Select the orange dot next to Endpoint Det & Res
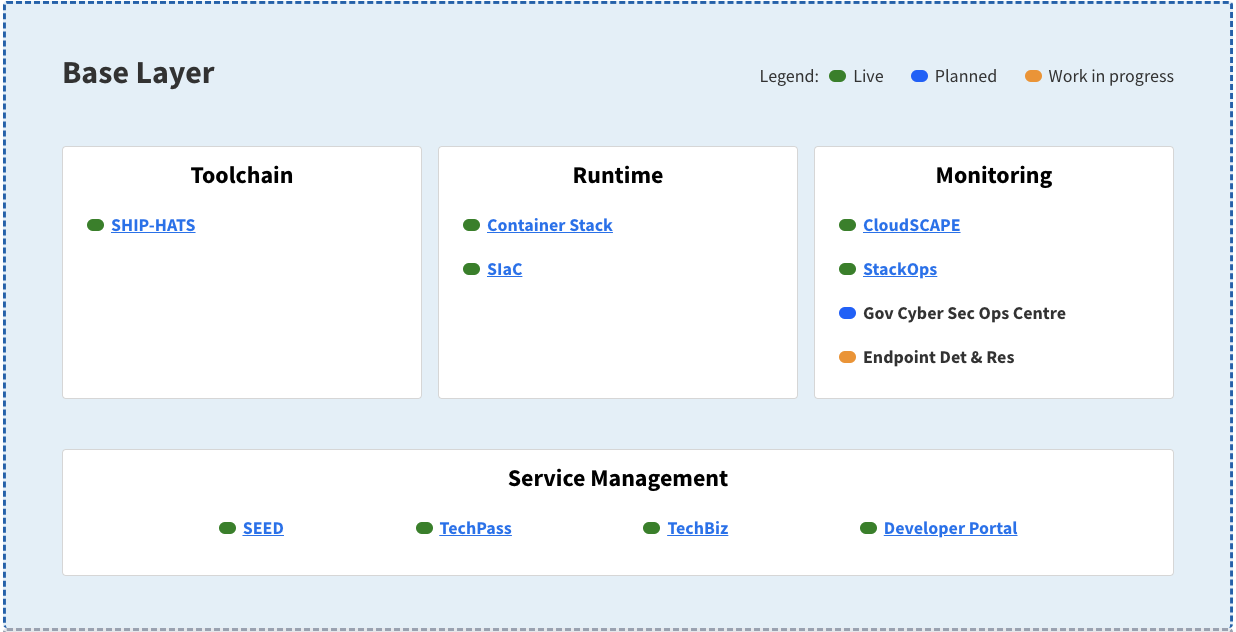This screenshot has width=1236, height=632. click(x=847, y=356)
